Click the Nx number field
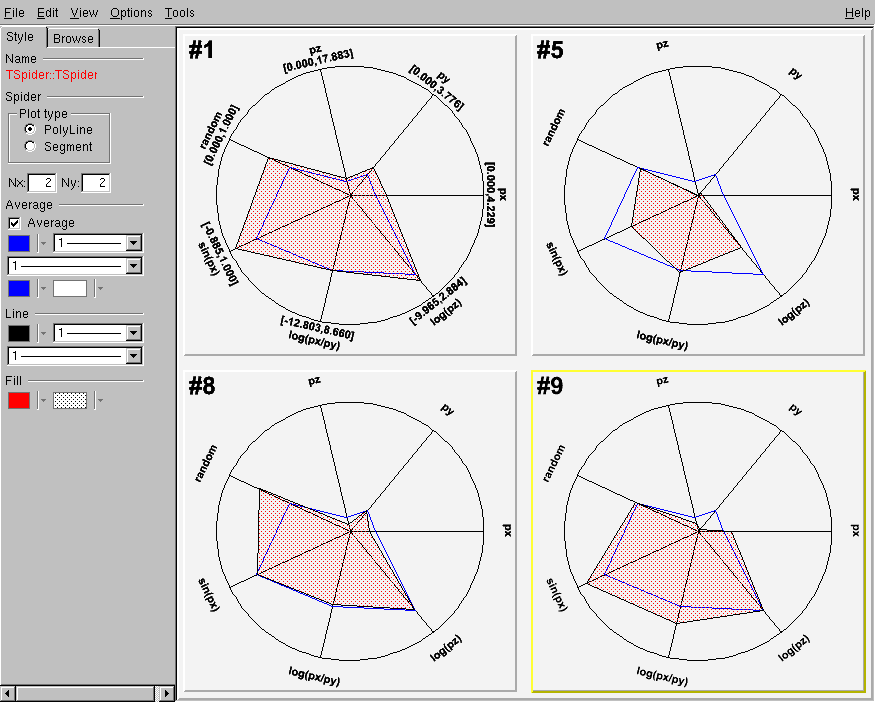The height and width of the screenshot is (702, 875). coord(42,182)
